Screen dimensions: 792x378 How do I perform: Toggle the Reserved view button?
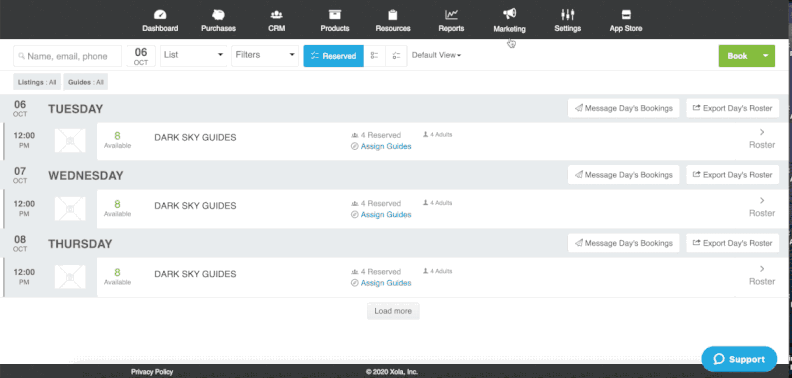coord(333,56)
